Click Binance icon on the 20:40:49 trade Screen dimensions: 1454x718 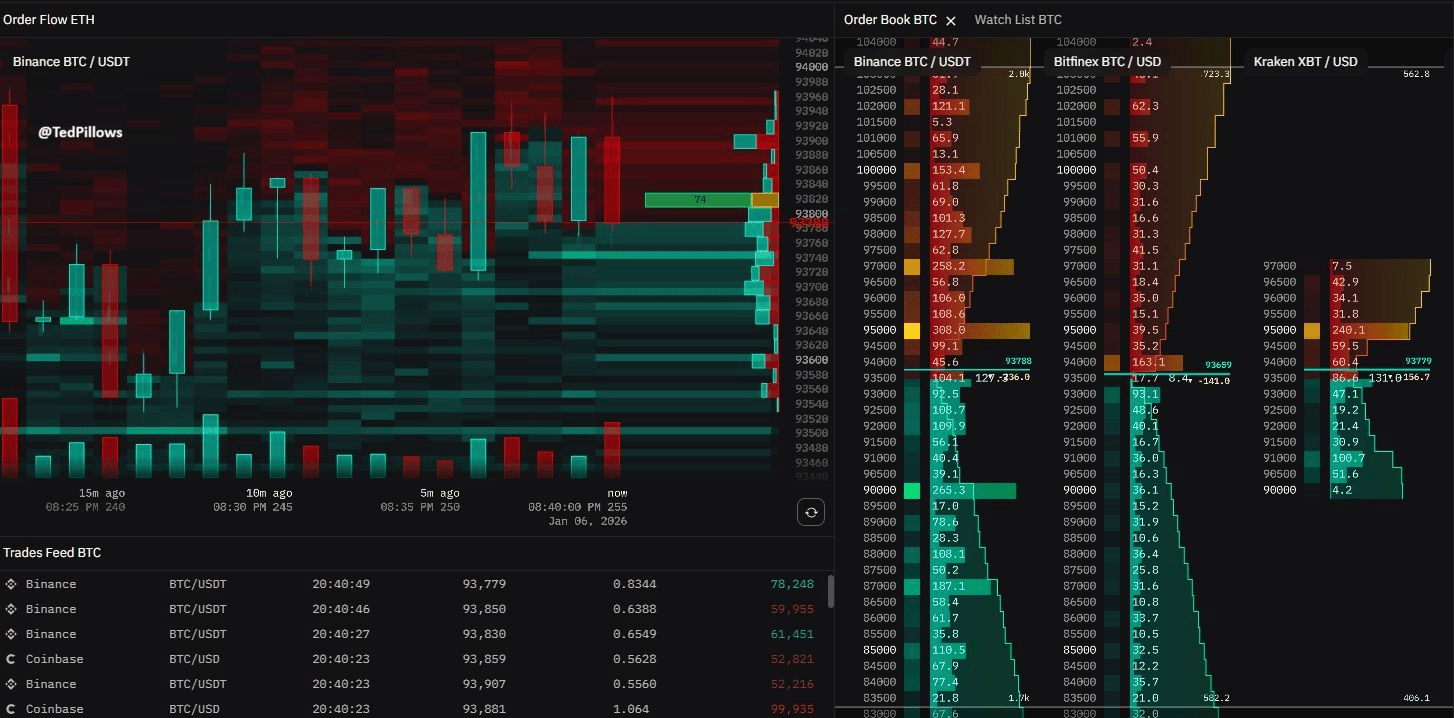point(12,584)
